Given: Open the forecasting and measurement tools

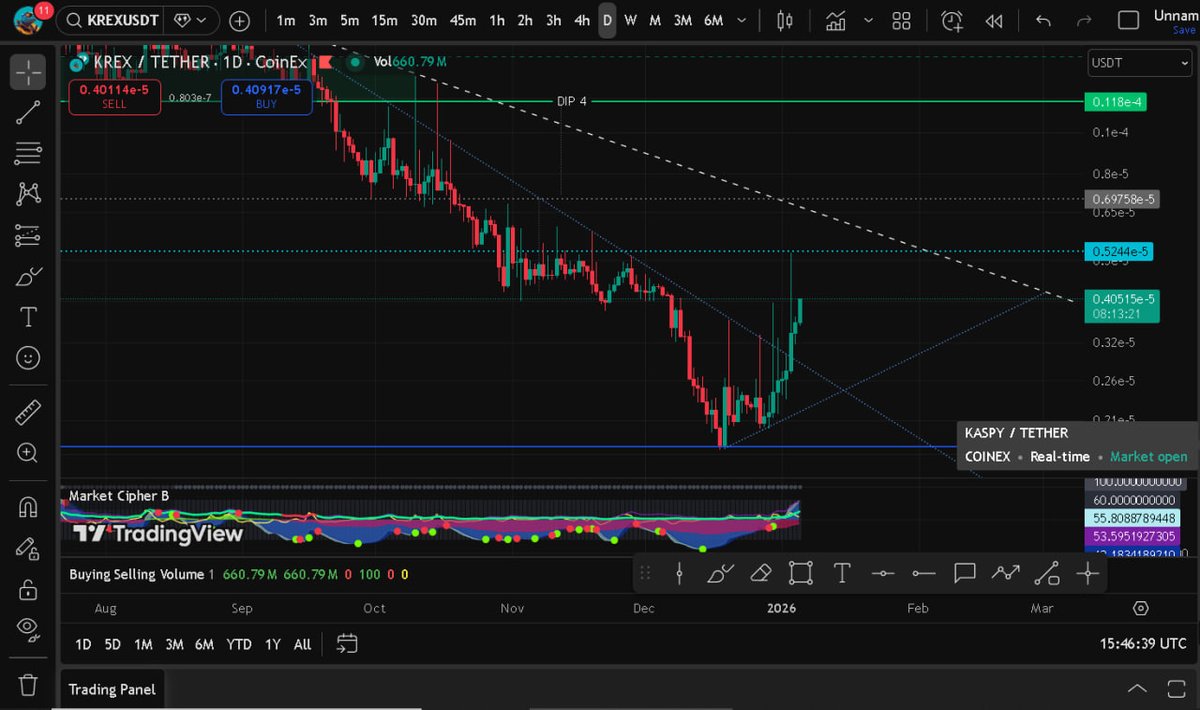Looking at the screenshot, I should coord(28,235).
